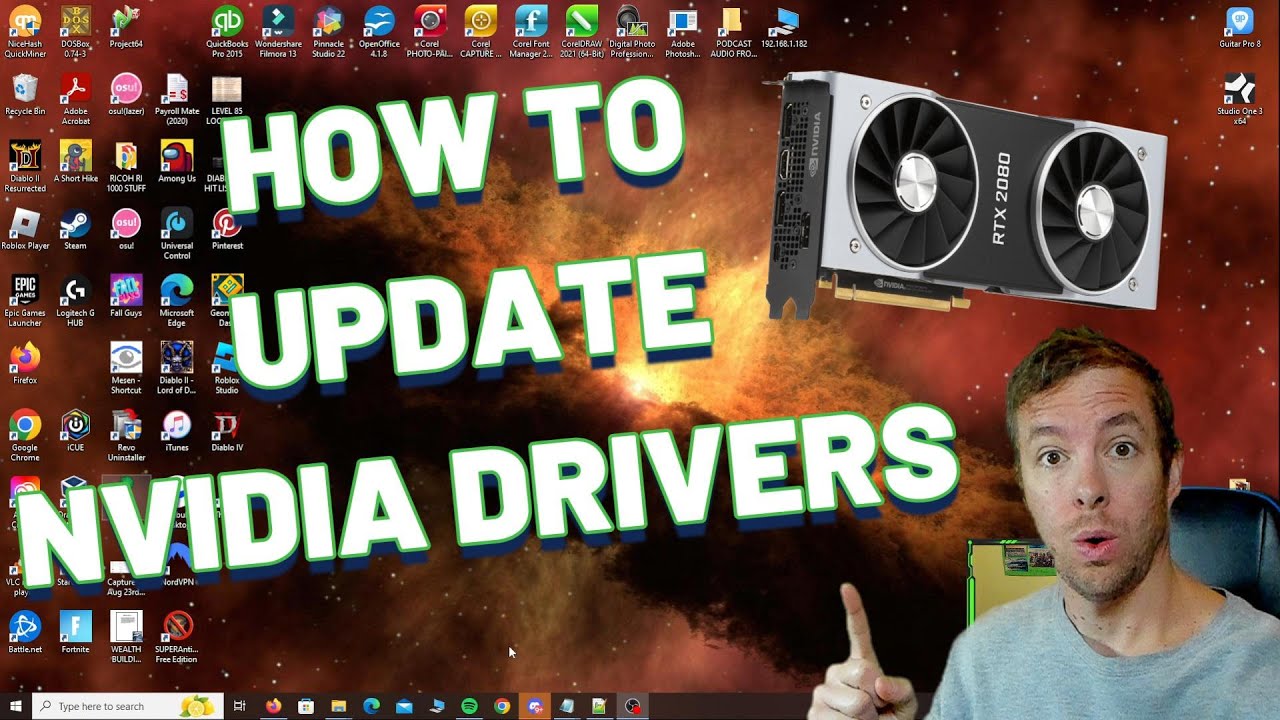Click the taskbar app with 9+ badge

click(x=535, y=706)
